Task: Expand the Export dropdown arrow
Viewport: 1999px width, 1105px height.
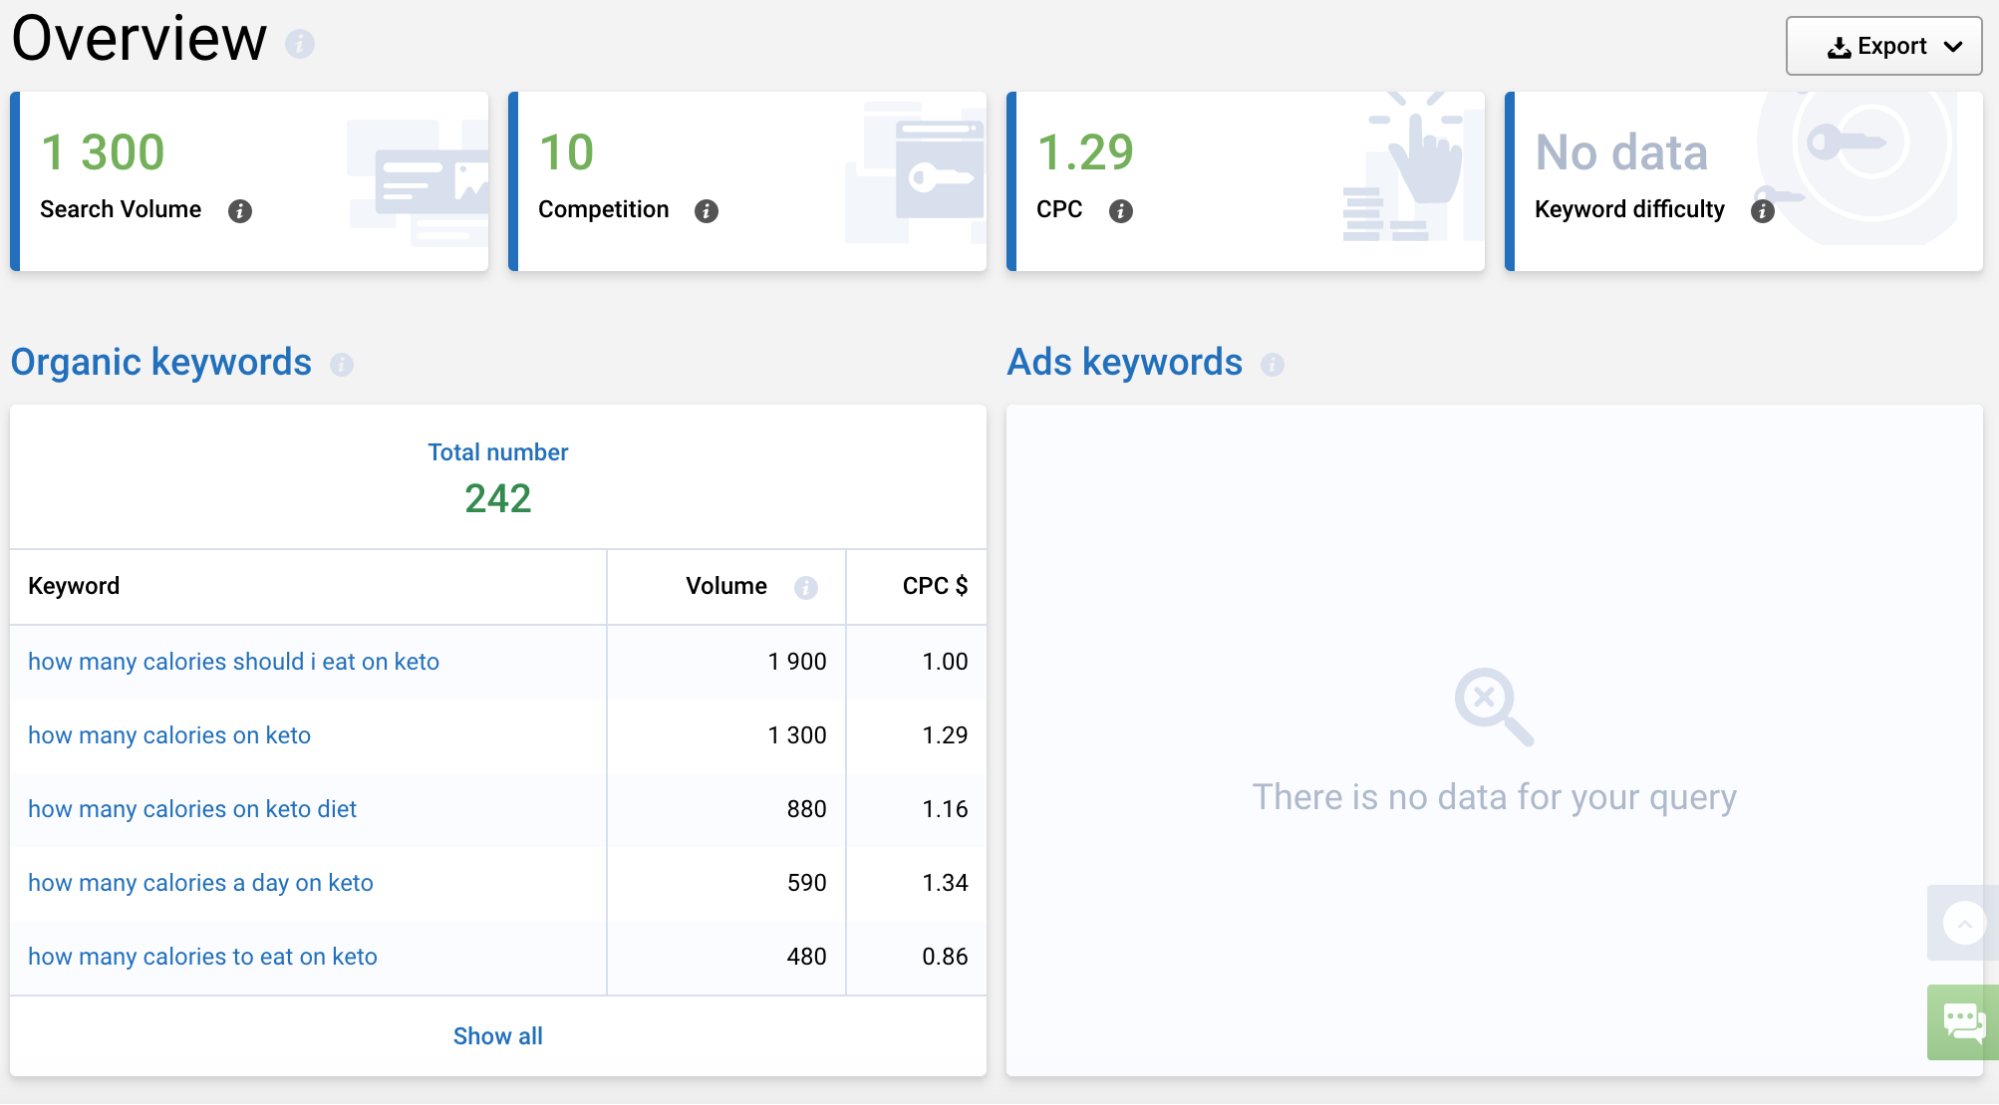Action: coord(1952,46)
